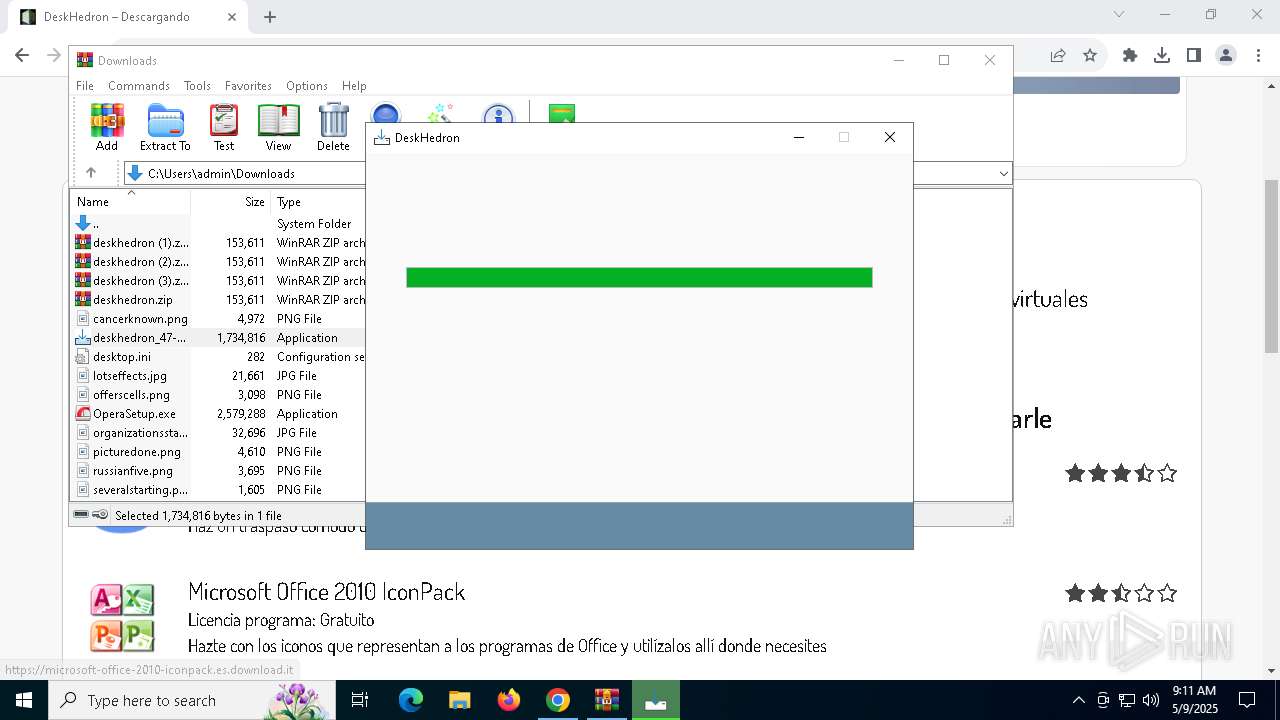Open File Explorer from the taskbar
This screenshot has height=720, width=1280.
460,700
